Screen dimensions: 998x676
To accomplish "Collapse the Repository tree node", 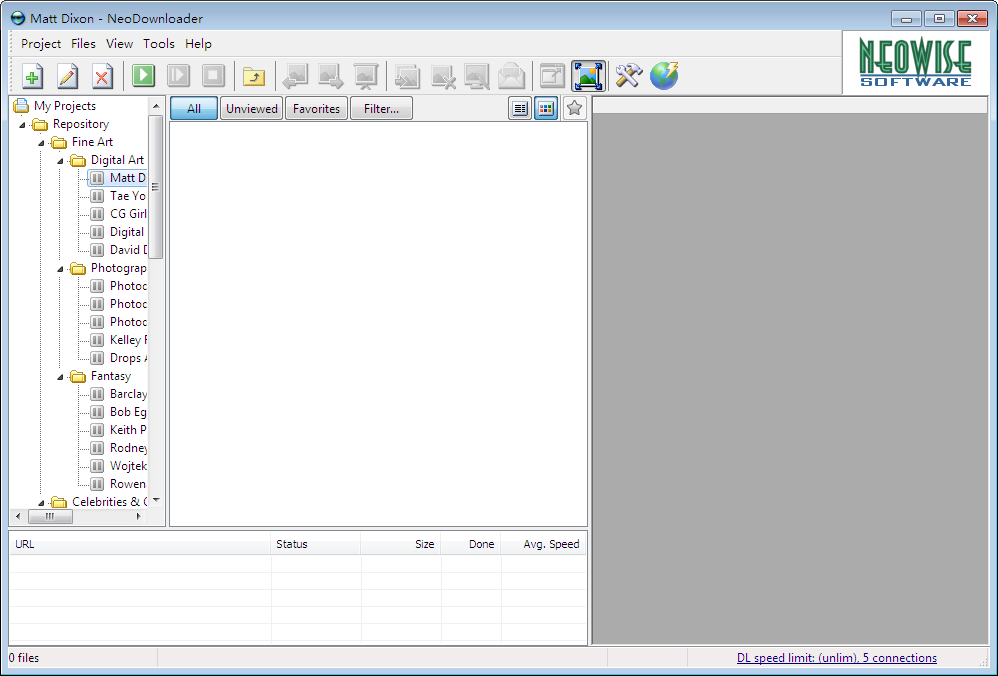I will tap(22, 125).
